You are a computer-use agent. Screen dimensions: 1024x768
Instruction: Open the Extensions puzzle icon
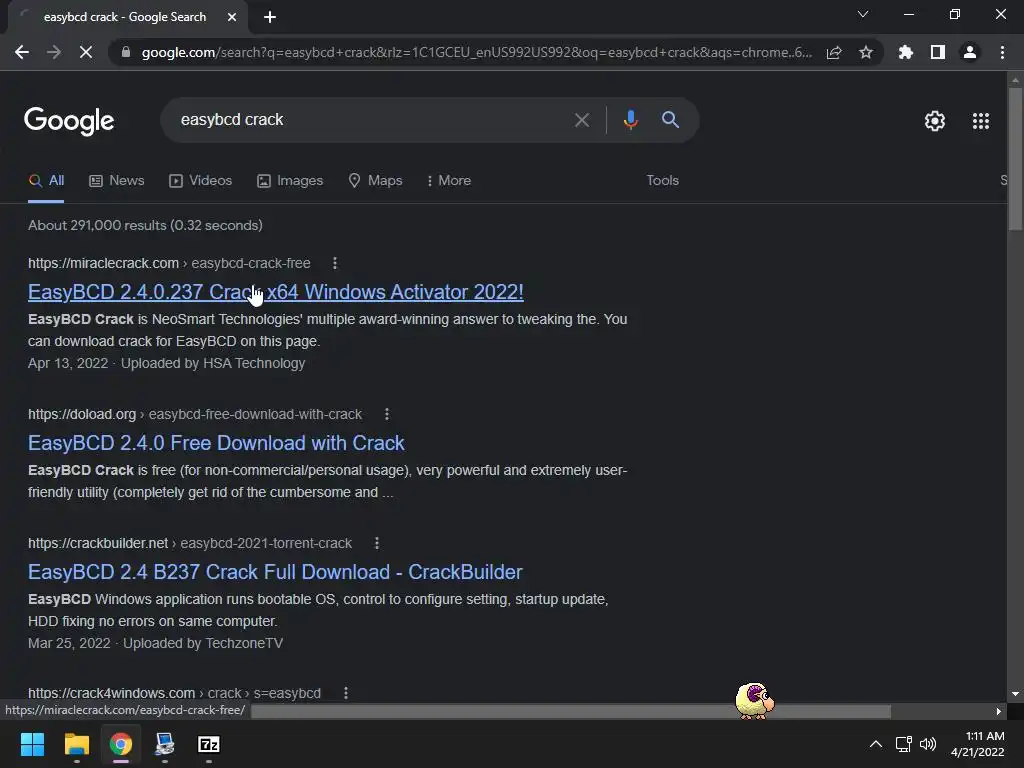click(x=906, y=52)
